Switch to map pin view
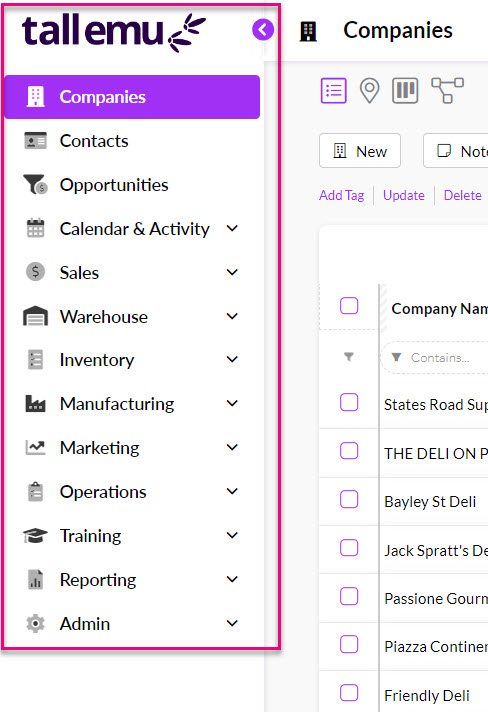 [x=370, y=90]
